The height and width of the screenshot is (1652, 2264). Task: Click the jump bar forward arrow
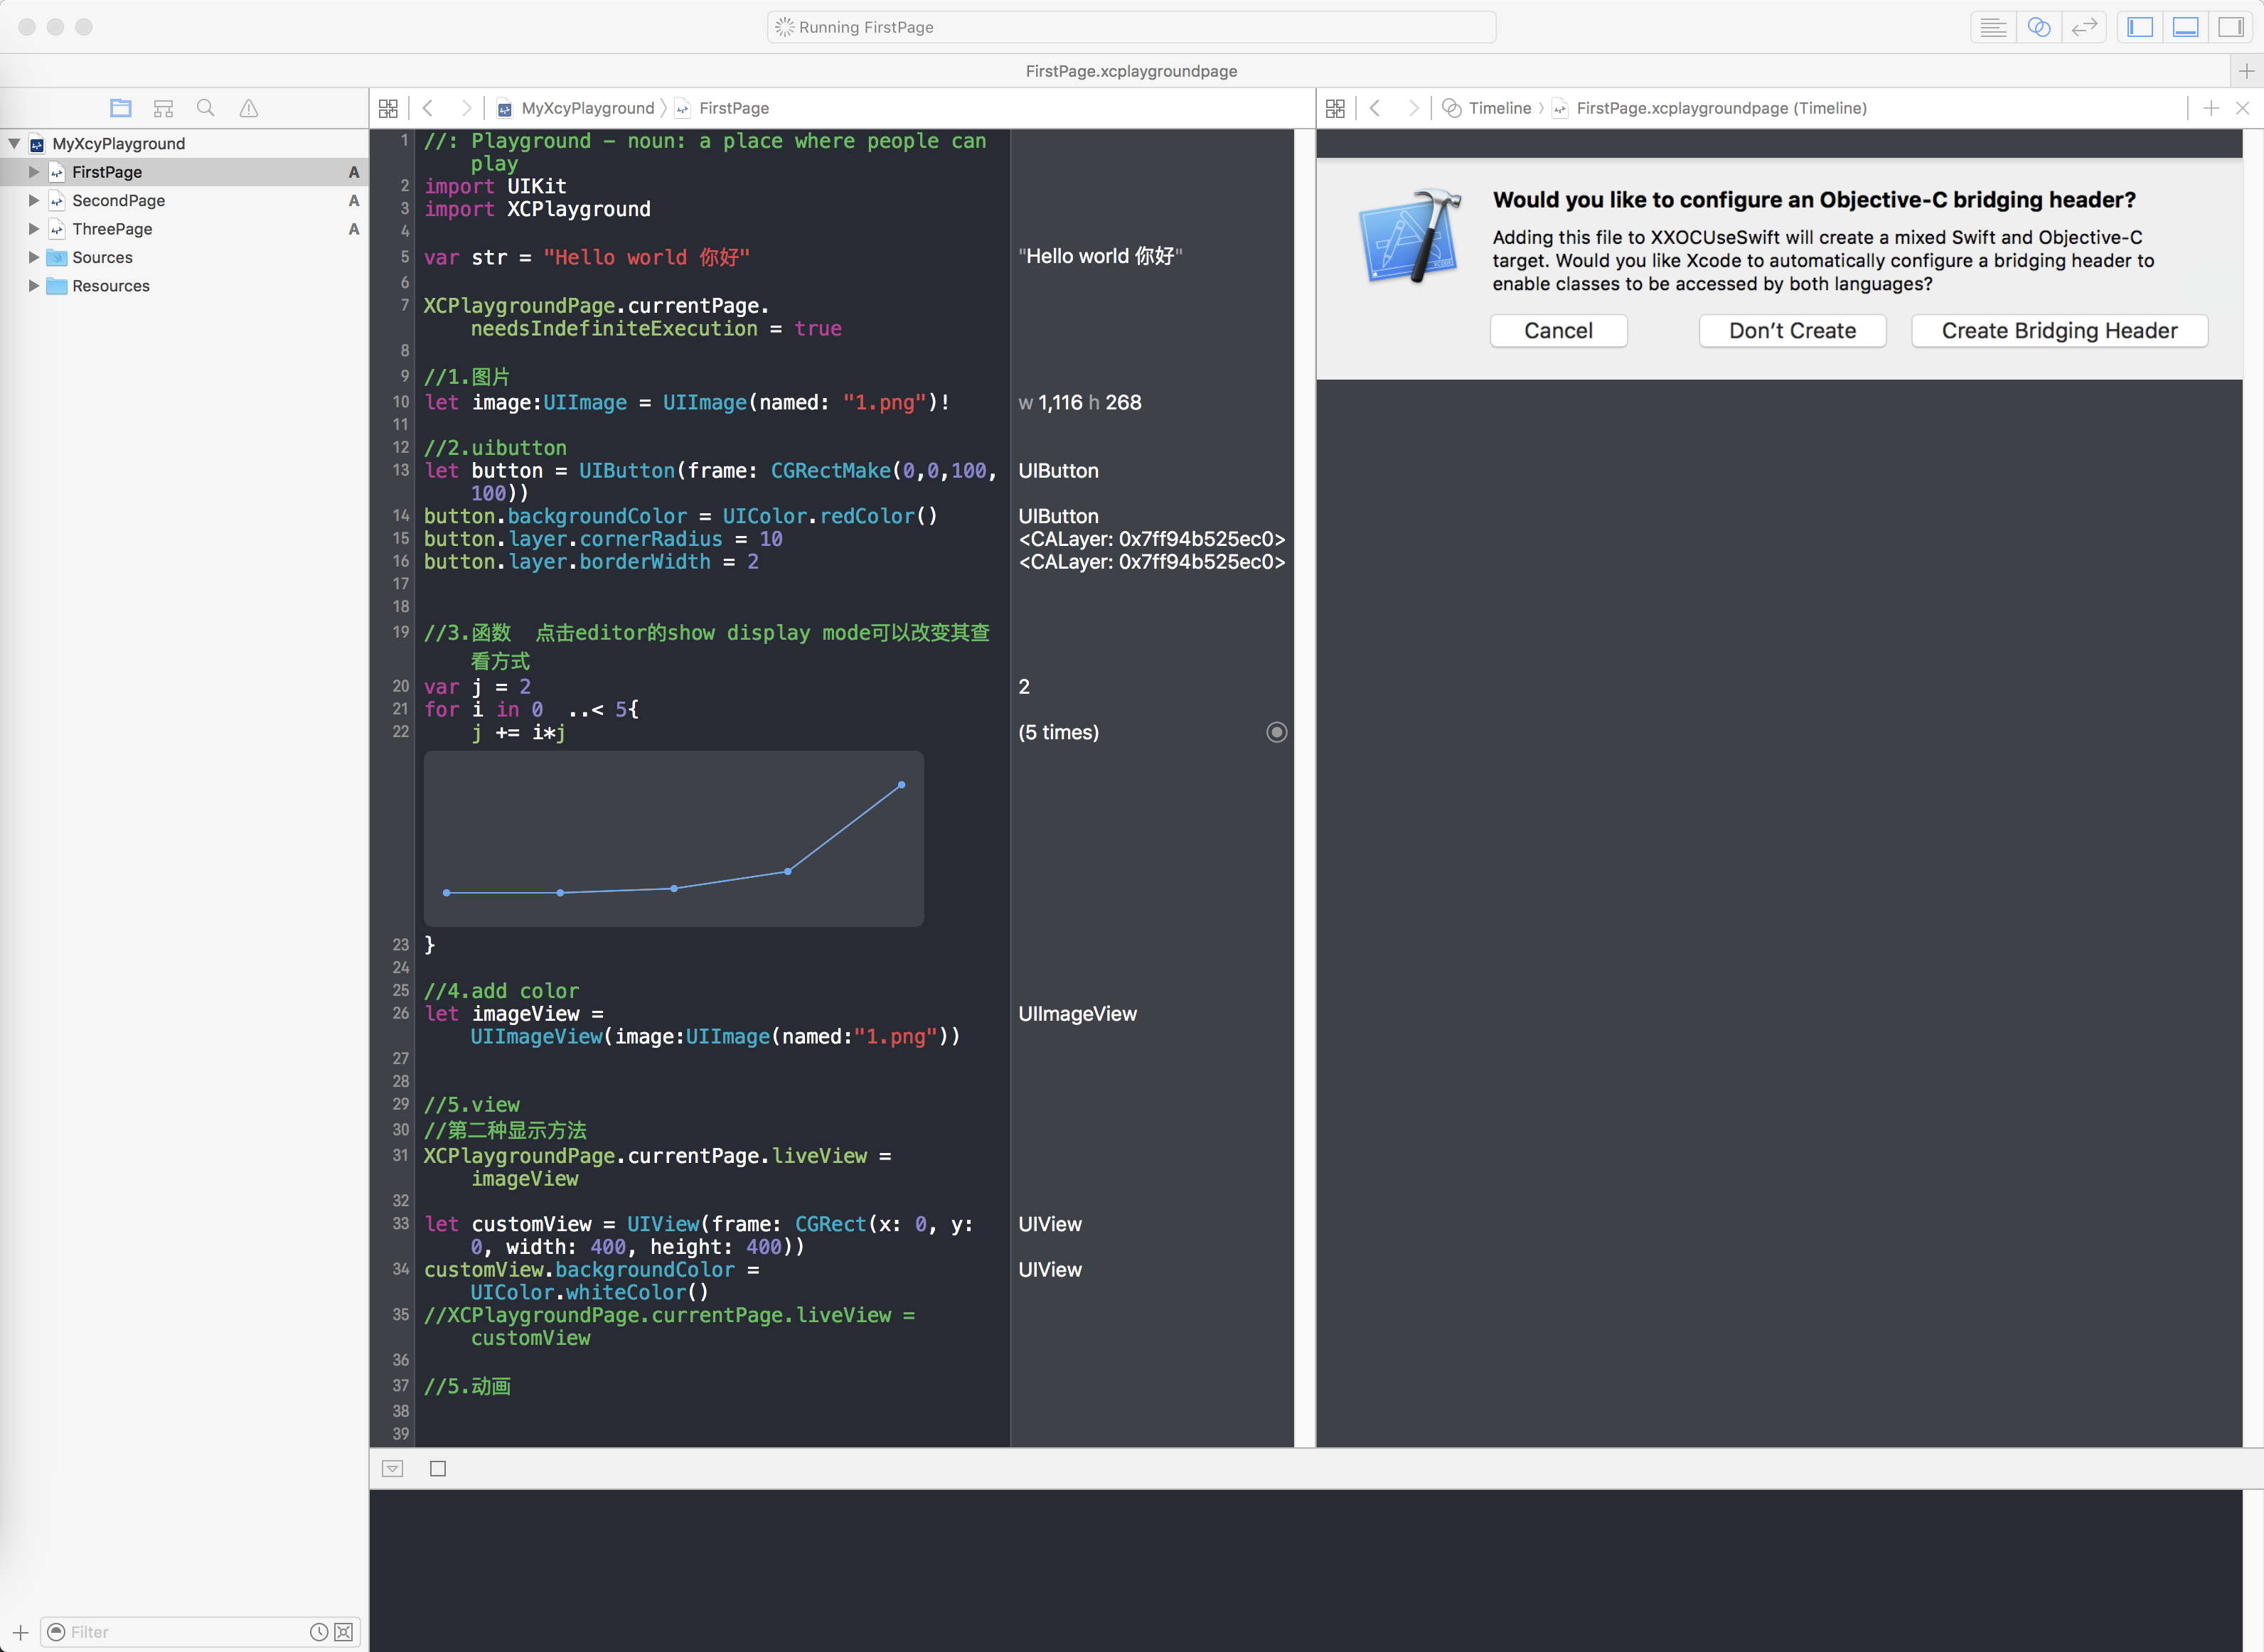pyautogui.click(x=461, y=109)
